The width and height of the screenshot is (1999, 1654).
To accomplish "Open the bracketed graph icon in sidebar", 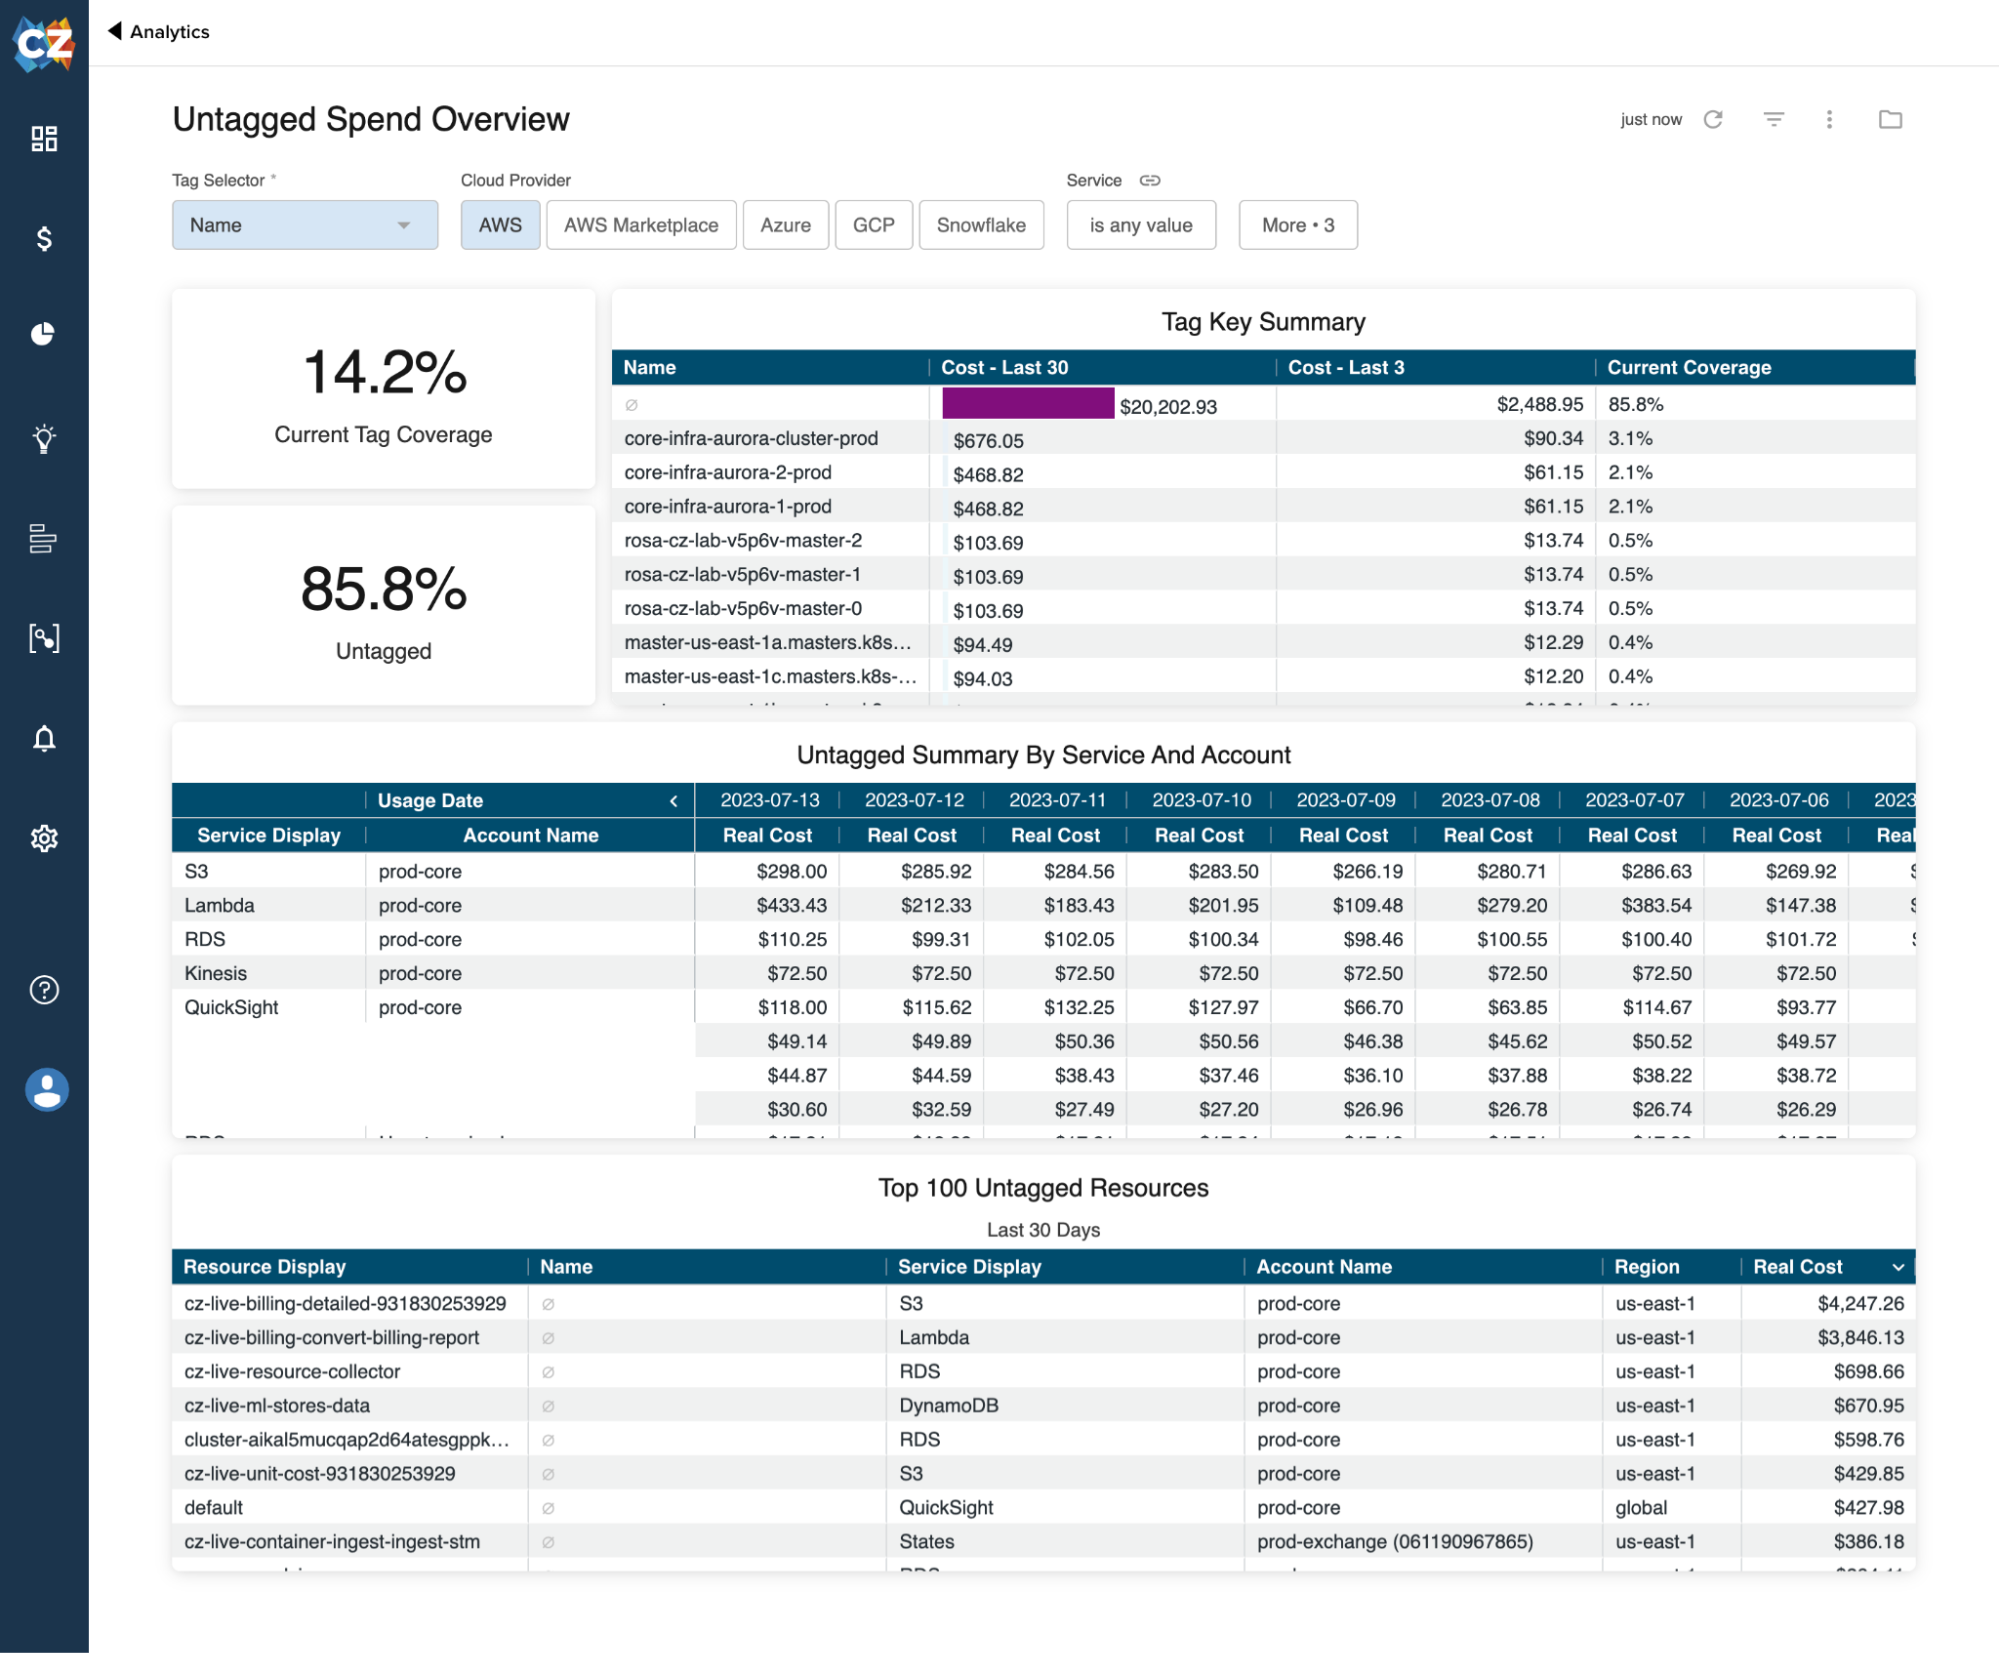I will [x=44, y=638].
